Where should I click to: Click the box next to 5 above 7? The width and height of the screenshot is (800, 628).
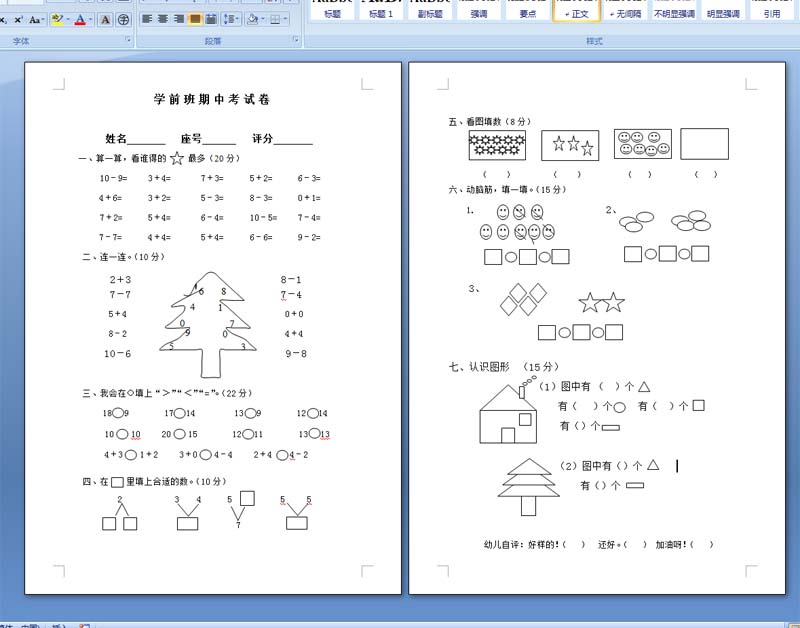(x=247, y=498)
